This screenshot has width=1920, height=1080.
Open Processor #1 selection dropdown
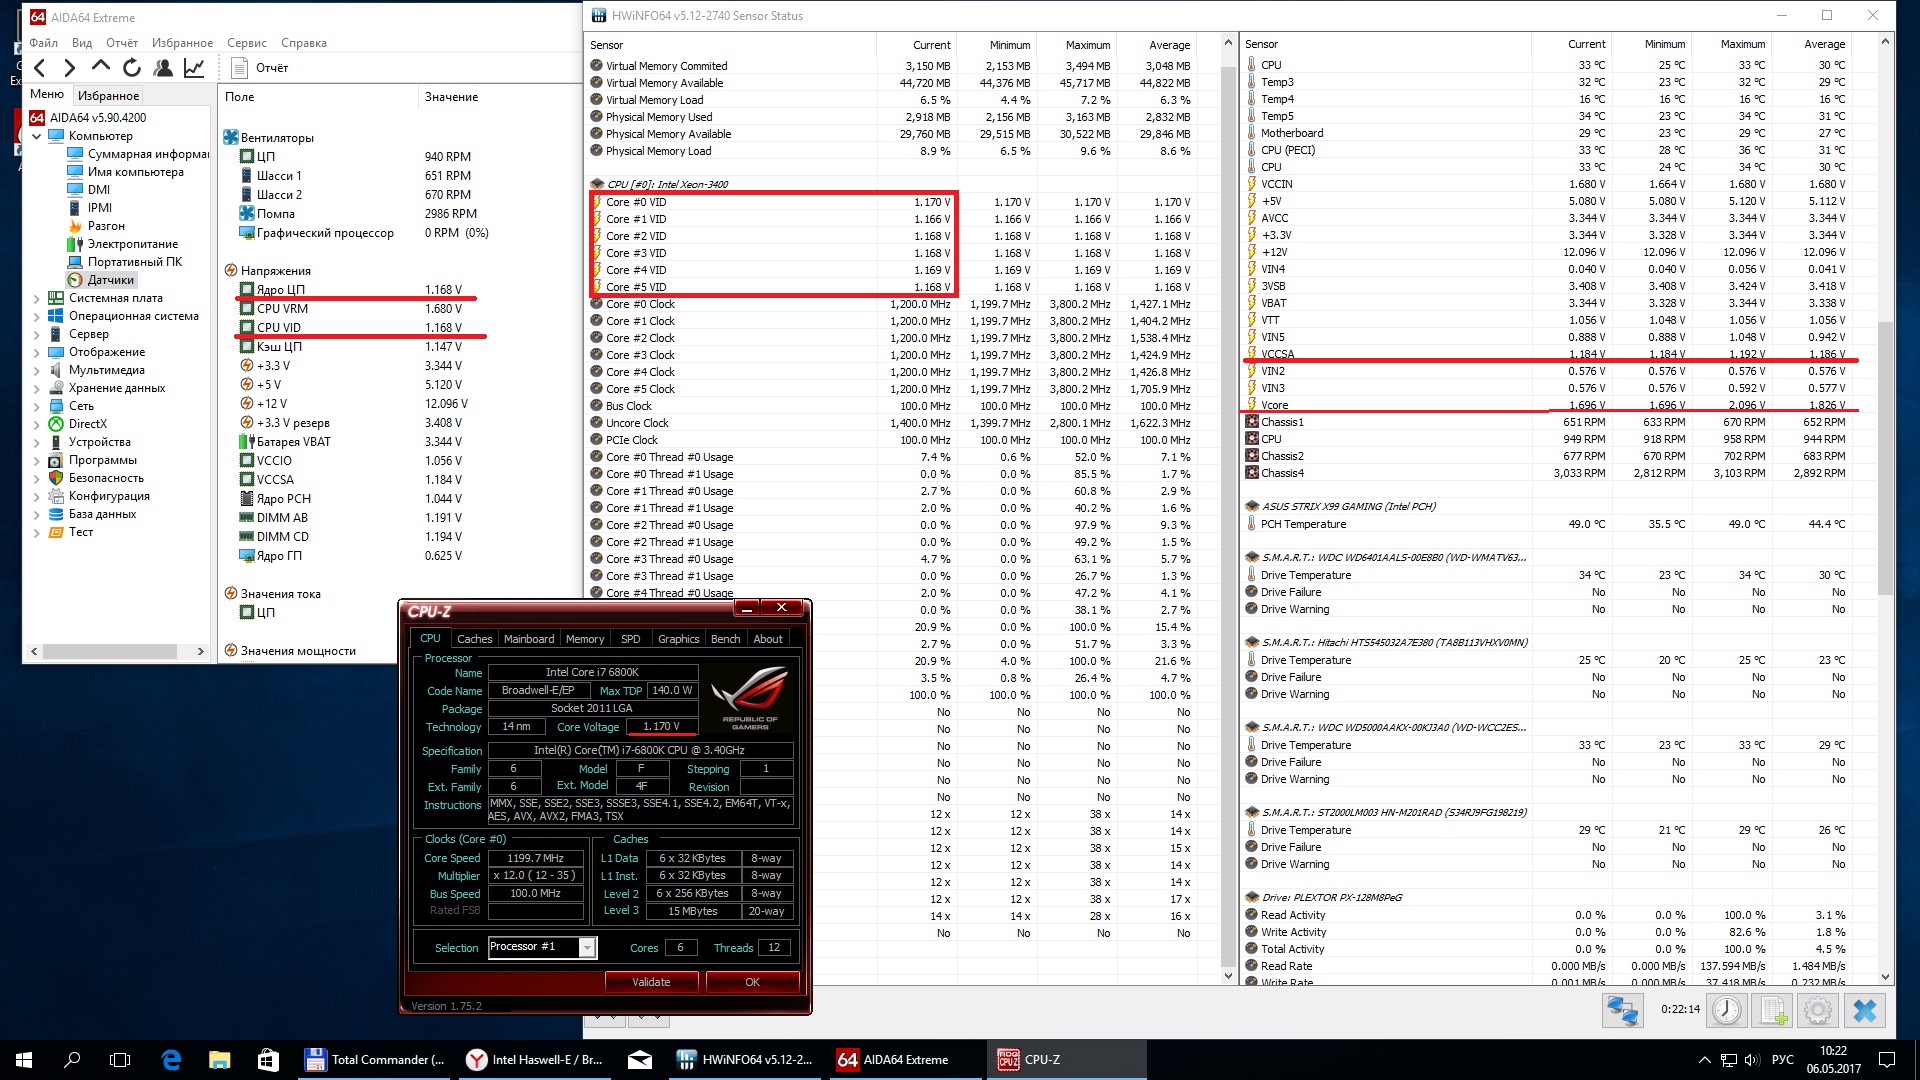[x=587, y=947]
